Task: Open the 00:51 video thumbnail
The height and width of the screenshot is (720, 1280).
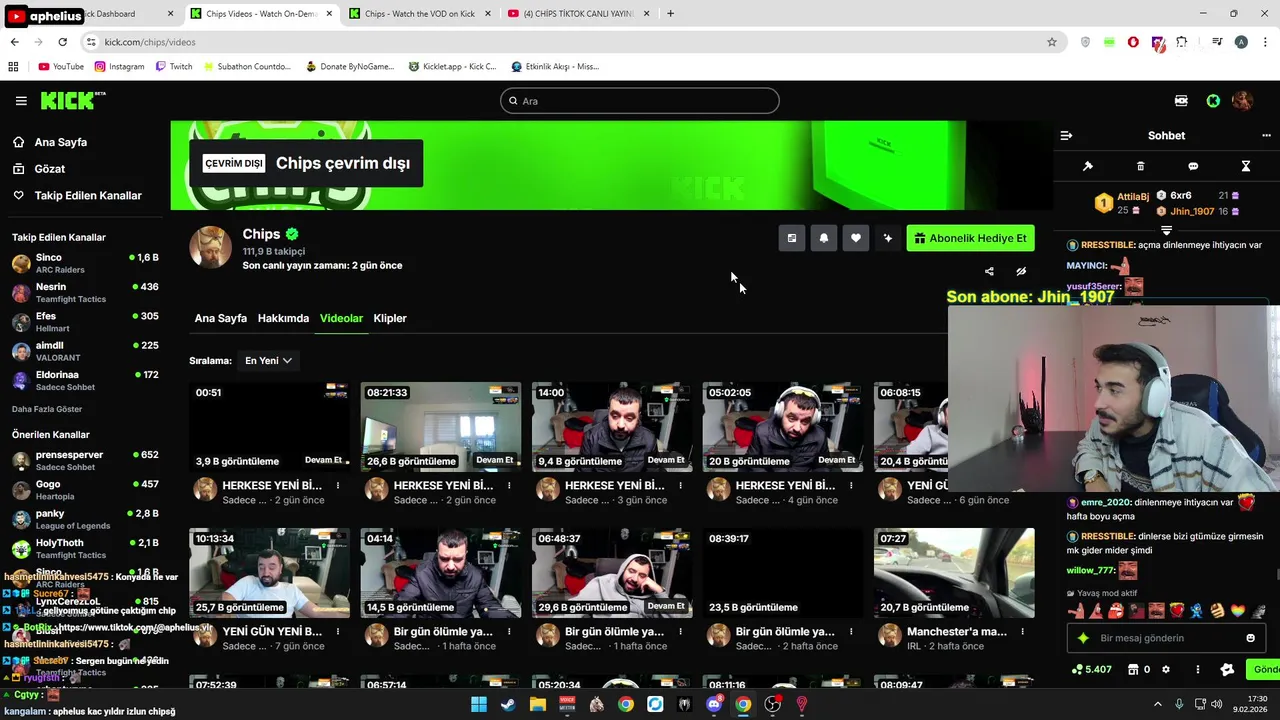Action: point(269,427)
